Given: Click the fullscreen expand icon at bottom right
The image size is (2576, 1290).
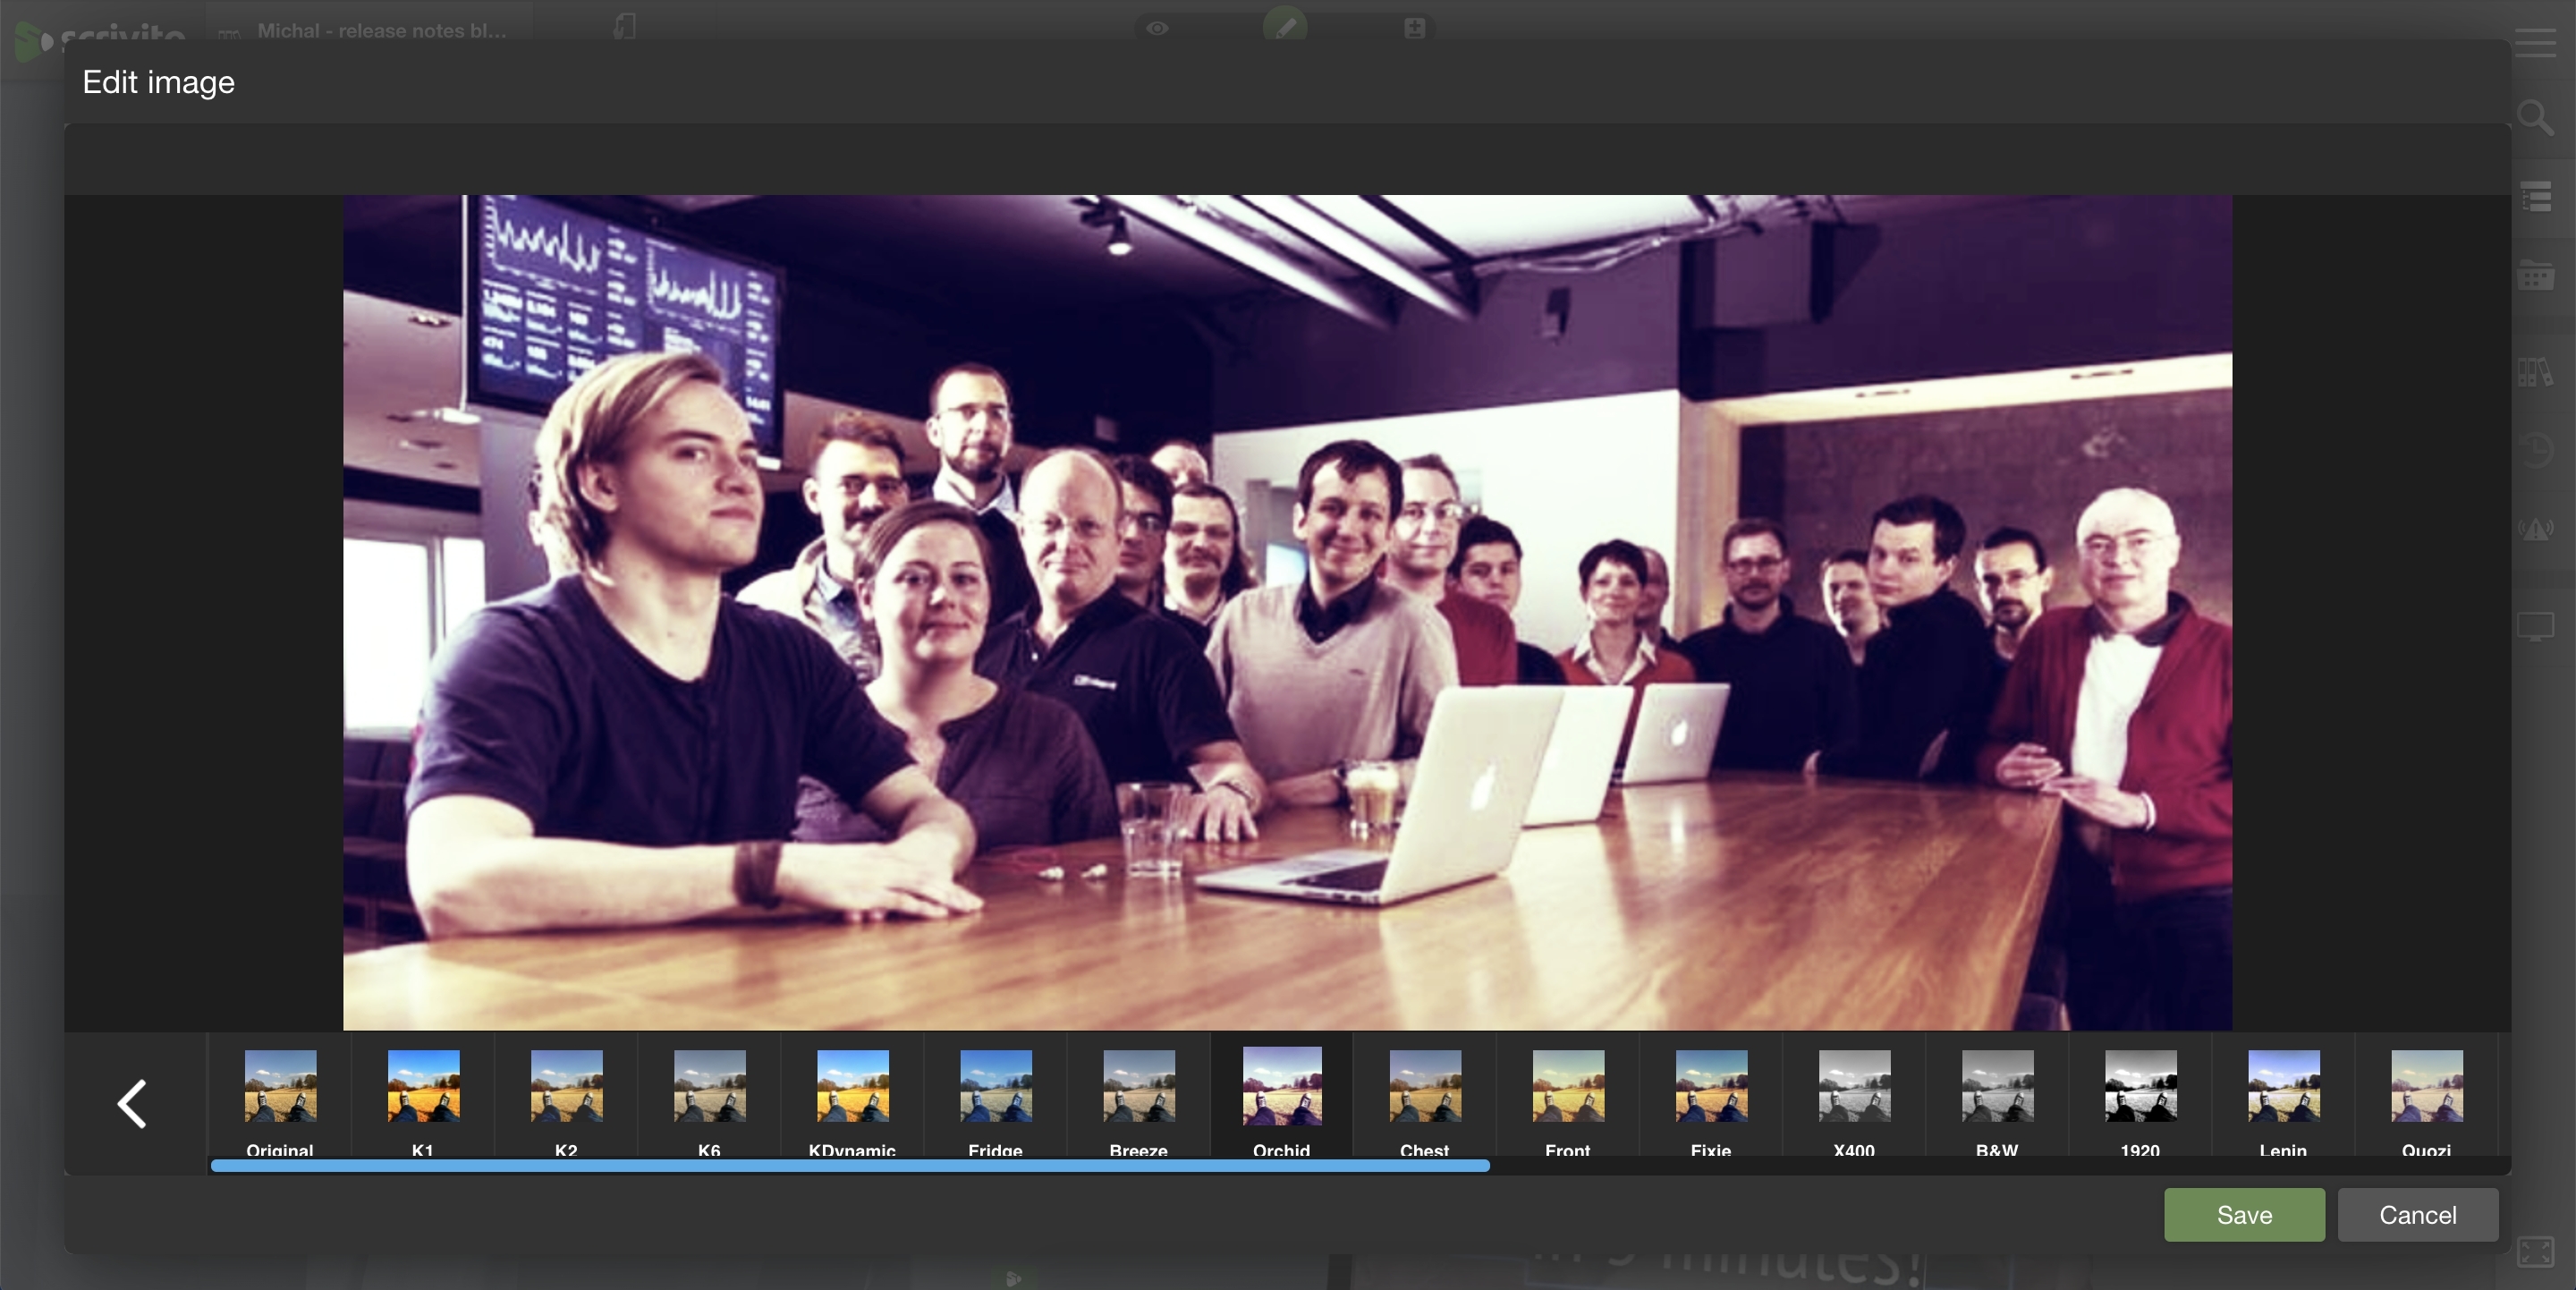Looking at the screenshot, I should 2535,1251.
